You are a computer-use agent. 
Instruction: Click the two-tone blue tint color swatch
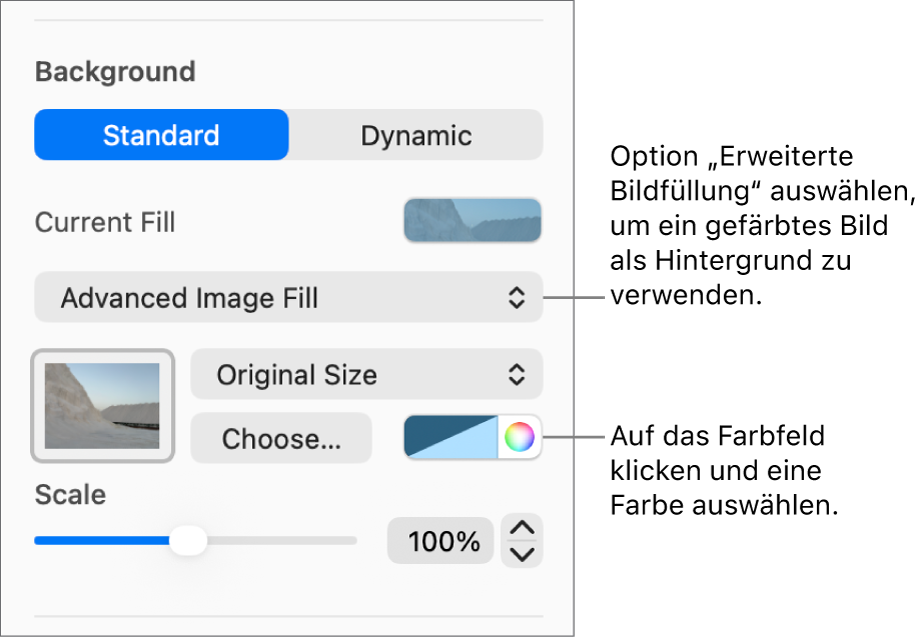pos(450,437)
